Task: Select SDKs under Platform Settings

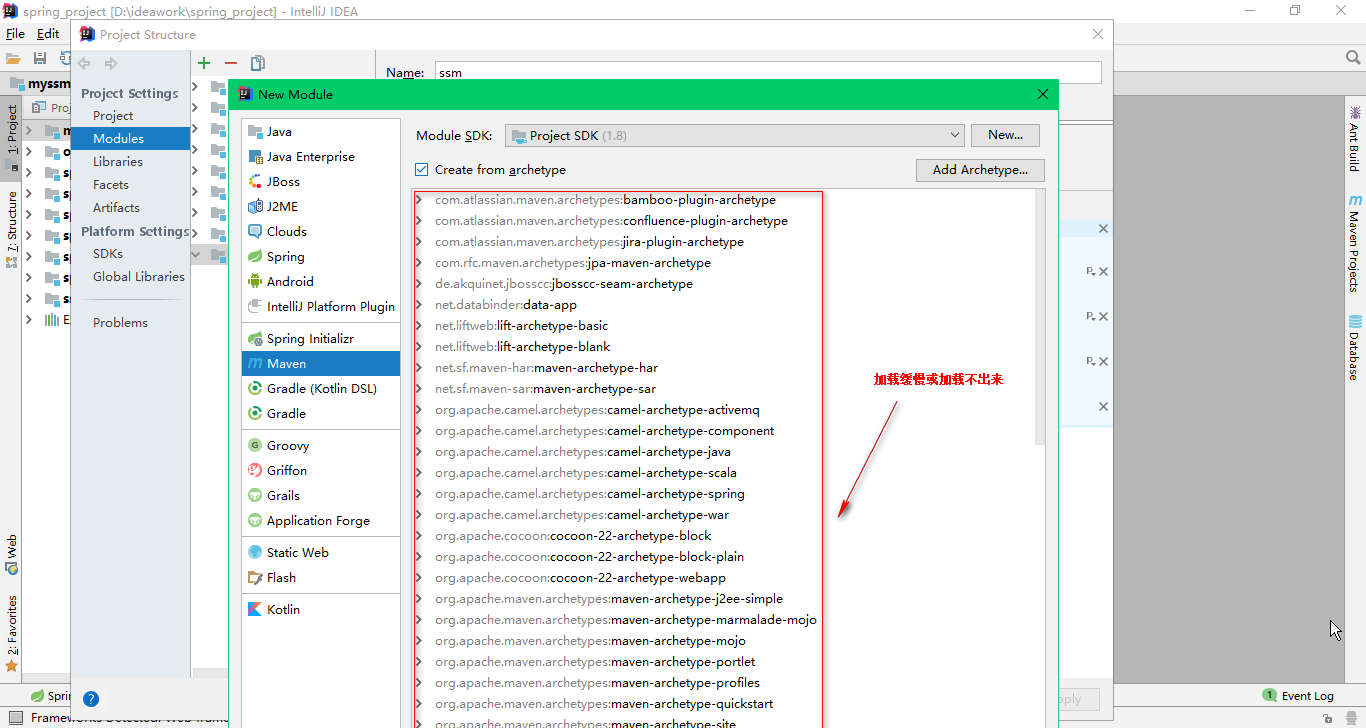Action: [x=108, y=254]
